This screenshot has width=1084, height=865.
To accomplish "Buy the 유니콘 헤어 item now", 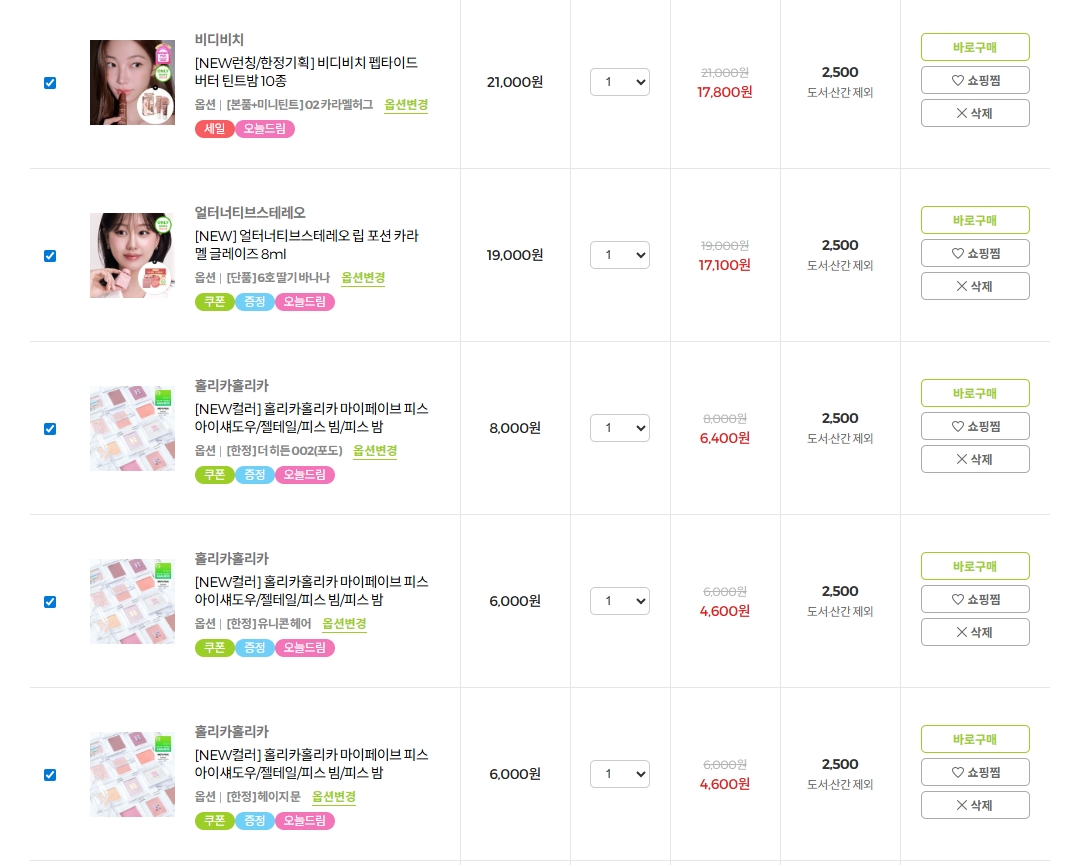I will 975,566.
